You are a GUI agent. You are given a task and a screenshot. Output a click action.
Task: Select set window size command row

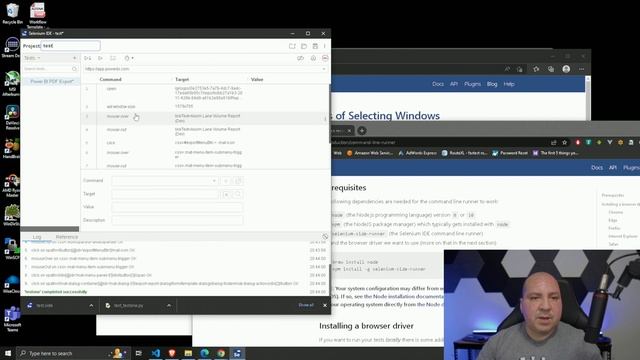[204, 107]
